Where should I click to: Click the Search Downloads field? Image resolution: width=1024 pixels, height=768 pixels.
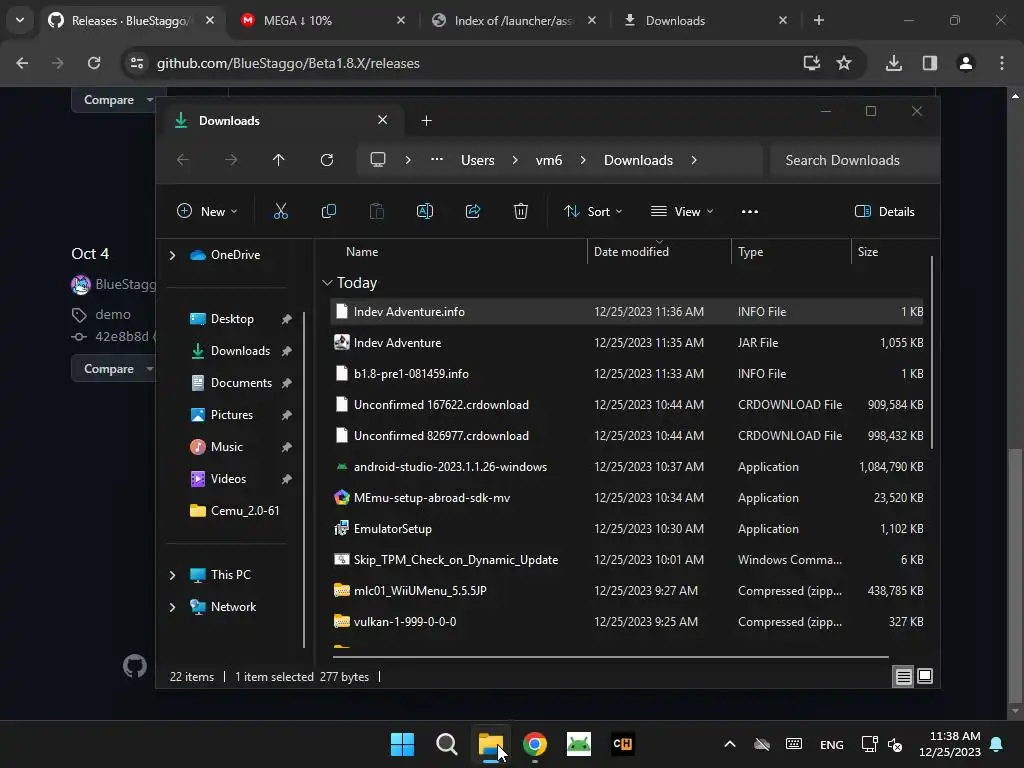point(854,160)
